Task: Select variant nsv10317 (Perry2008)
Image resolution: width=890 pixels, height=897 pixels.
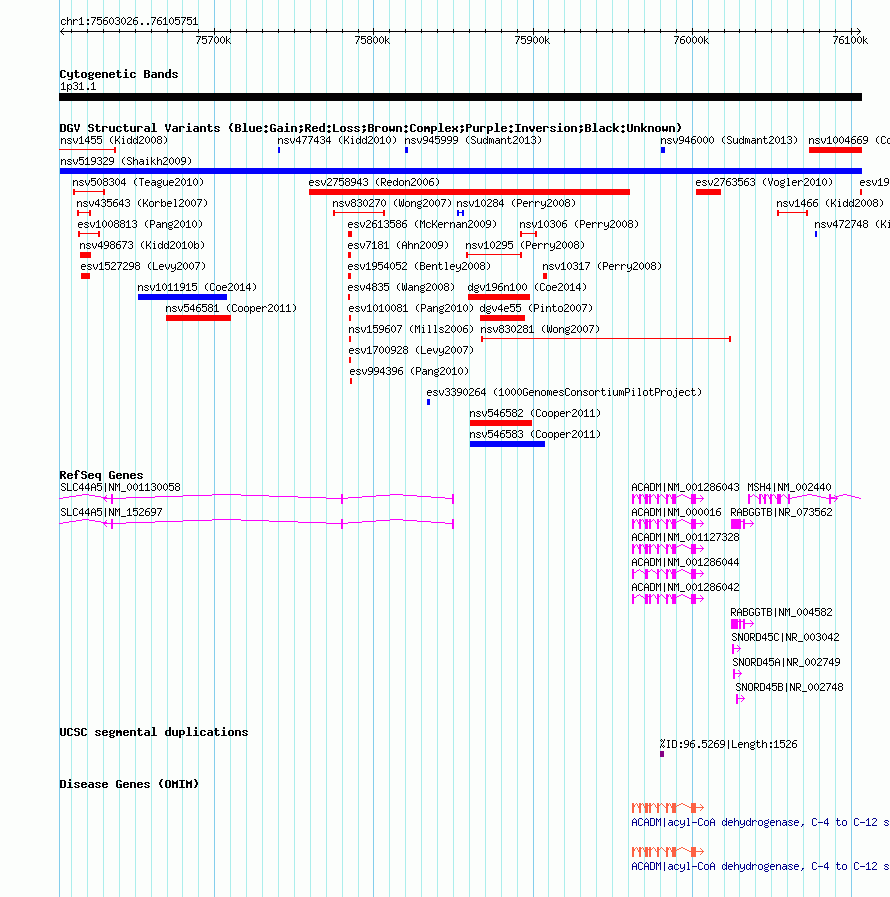Action: 602,267
